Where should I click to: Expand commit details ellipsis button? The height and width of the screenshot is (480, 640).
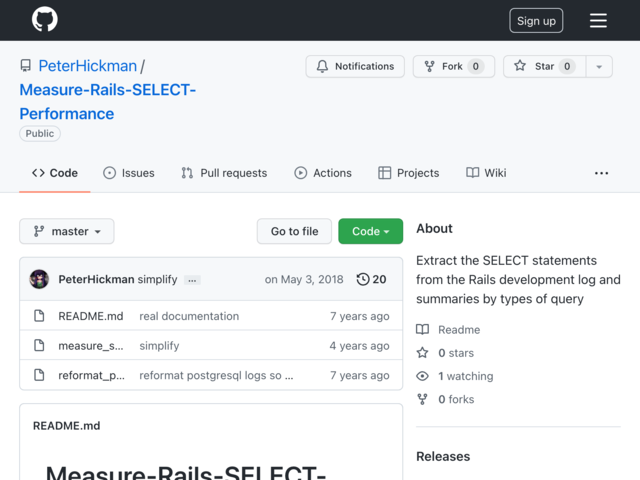point(192,280)
